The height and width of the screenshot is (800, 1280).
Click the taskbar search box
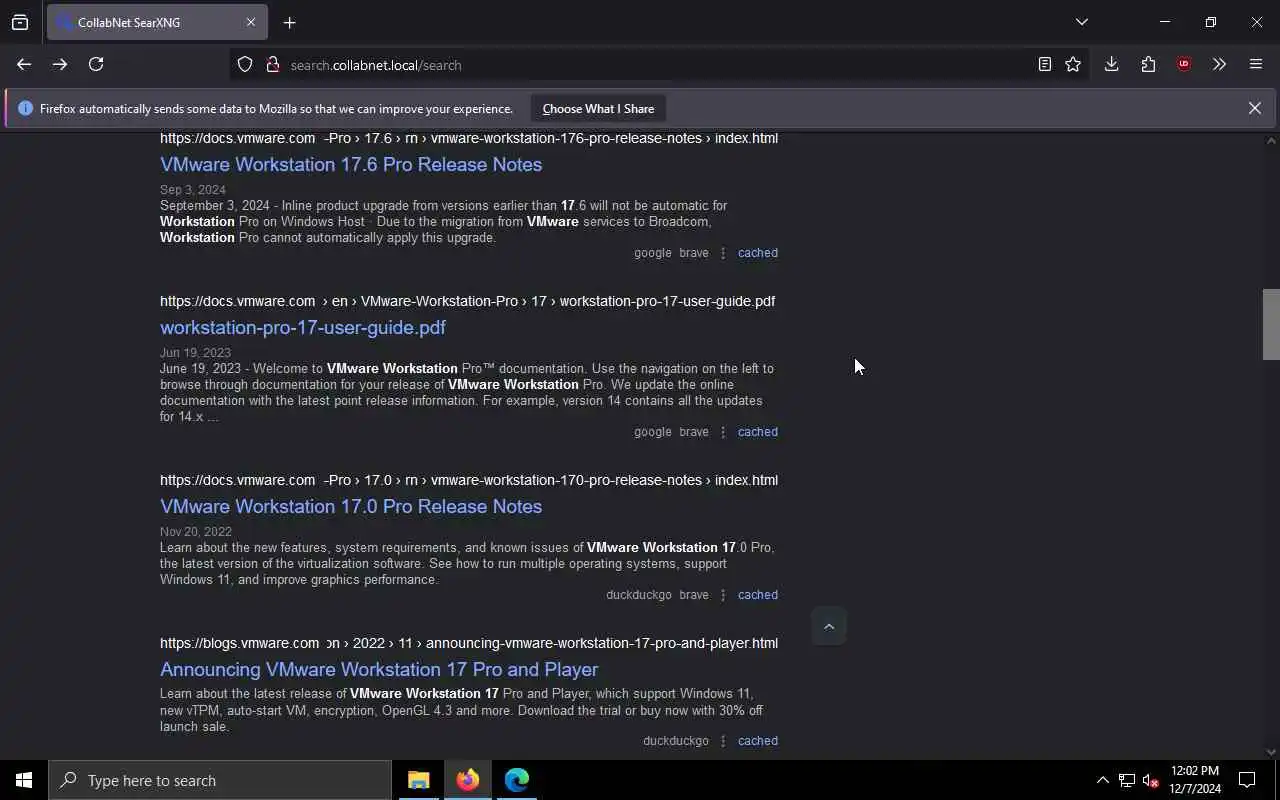(220, 780)
